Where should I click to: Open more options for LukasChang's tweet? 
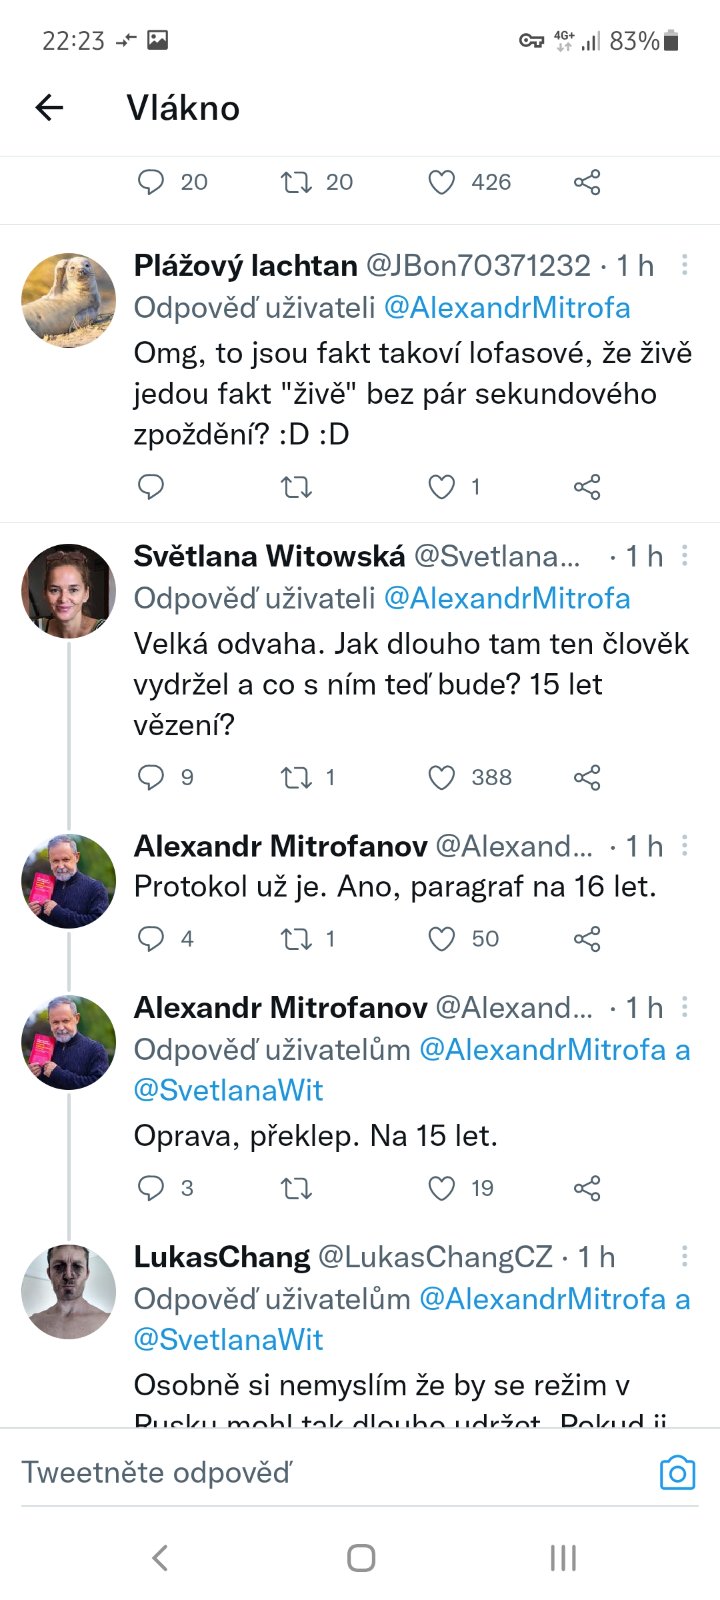pyautogui.click(x=684, y=1256)
